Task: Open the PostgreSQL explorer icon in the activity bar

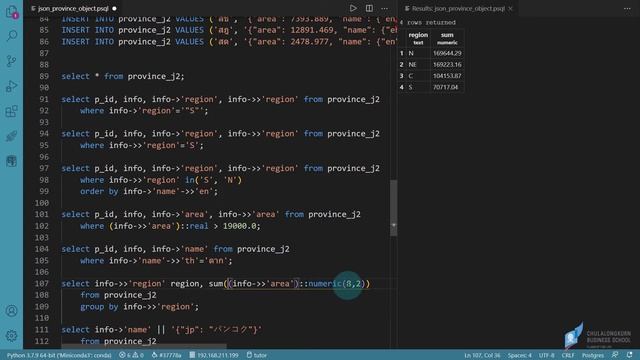Action: point(11,161)
